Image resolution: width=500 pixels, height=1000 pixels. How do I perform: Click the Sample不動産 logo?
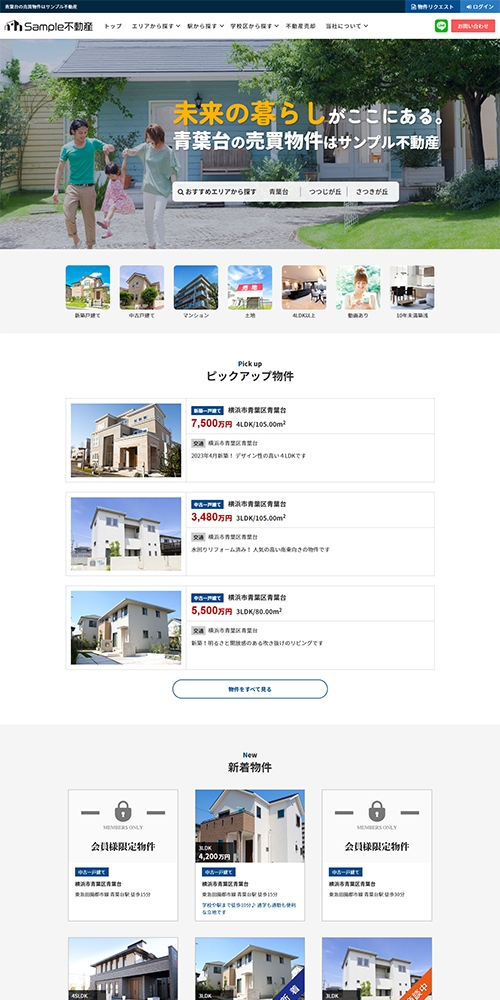48,26
